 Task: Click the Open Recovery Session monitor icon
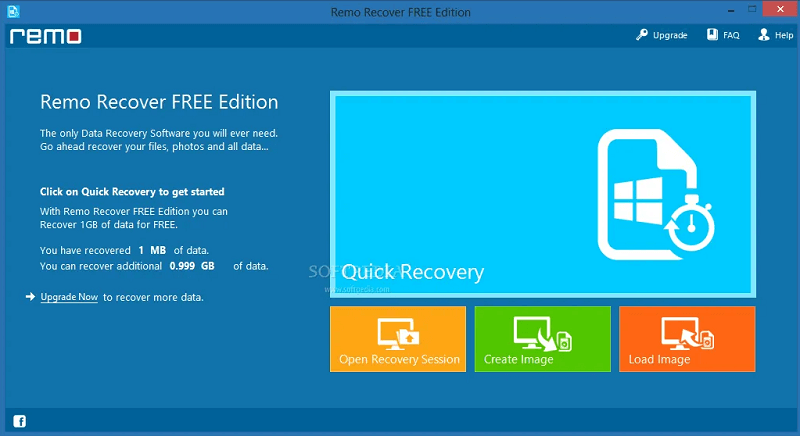point(398,334)
